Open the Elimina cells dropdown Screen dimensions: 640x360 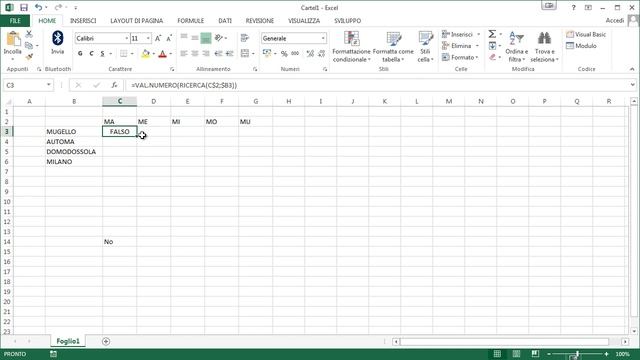tap(460, 46)
